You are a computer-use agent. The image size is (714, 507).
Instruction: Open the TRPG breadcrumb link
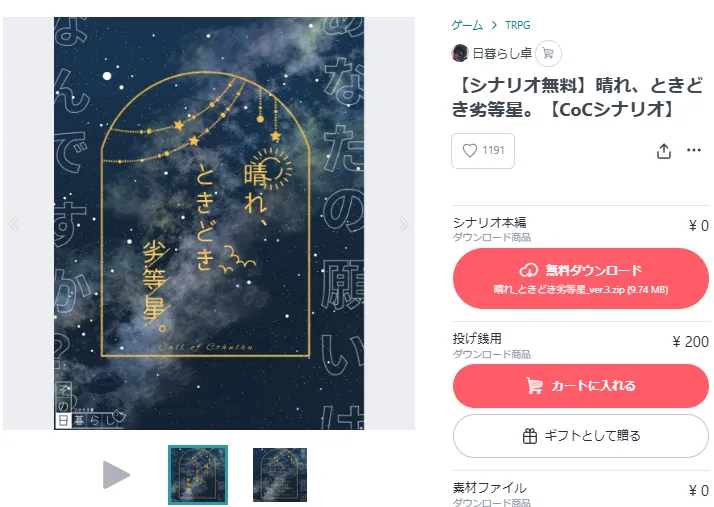[x=518, y=25]
